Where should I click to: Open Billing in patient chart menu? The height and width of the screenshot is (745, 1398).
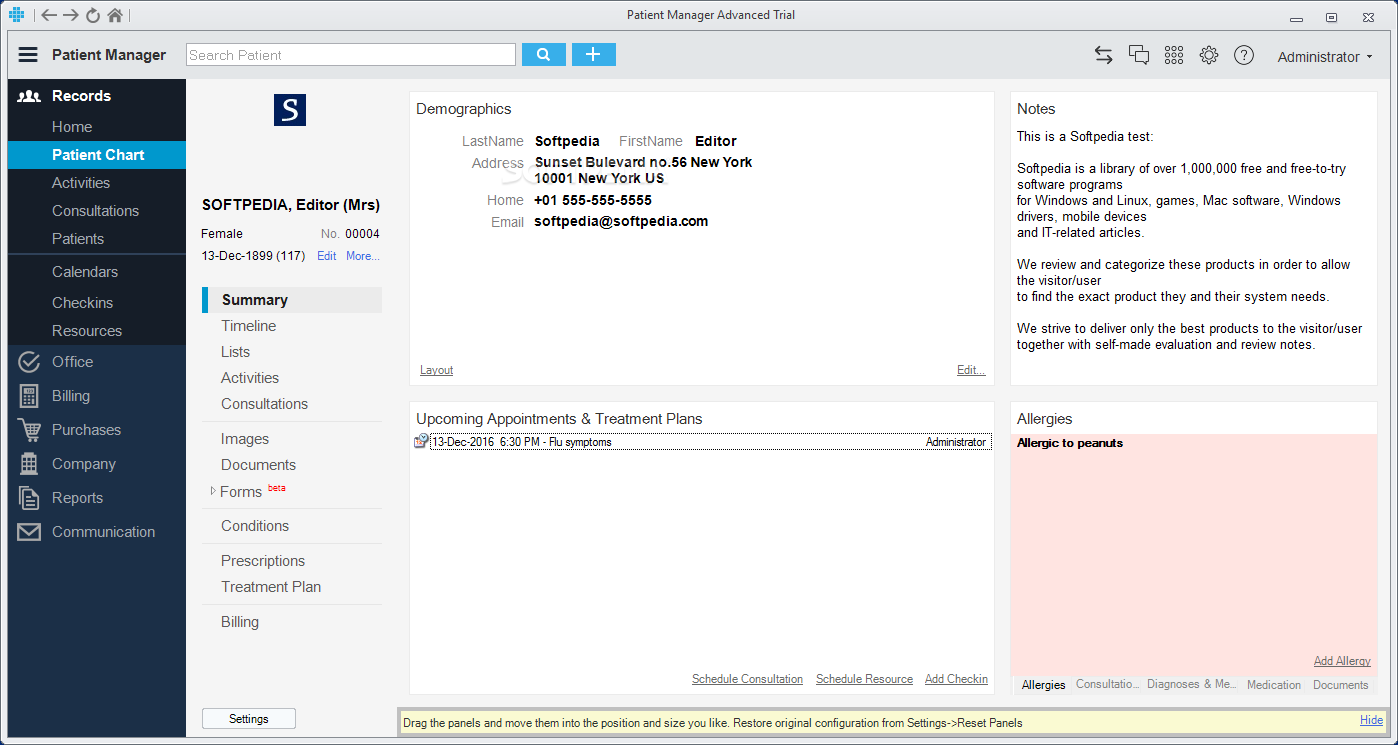click(240, 622)
